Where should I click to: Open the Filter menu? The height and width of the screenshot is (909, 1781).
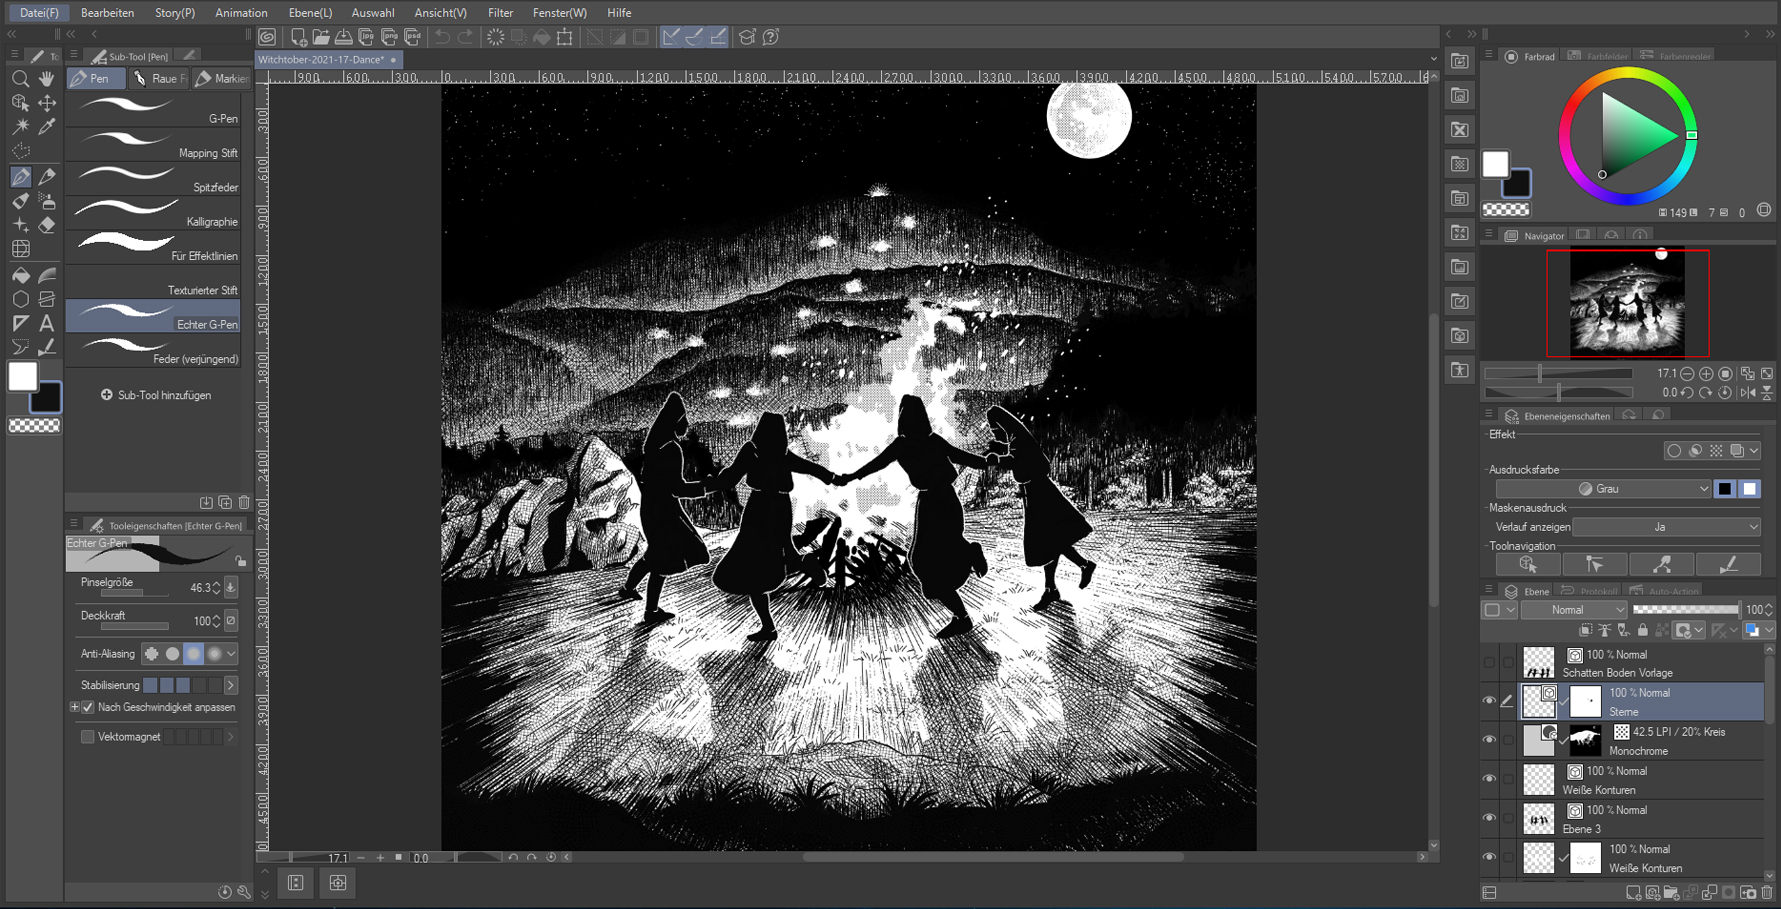coord(500,13)
